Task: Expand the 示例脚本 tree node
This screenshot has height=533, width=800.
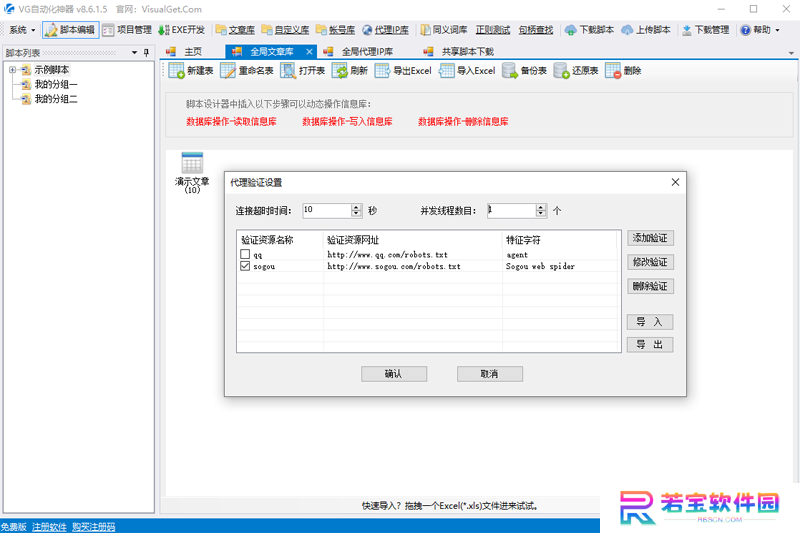Action: pyautogui.click(x=13, y=70)
